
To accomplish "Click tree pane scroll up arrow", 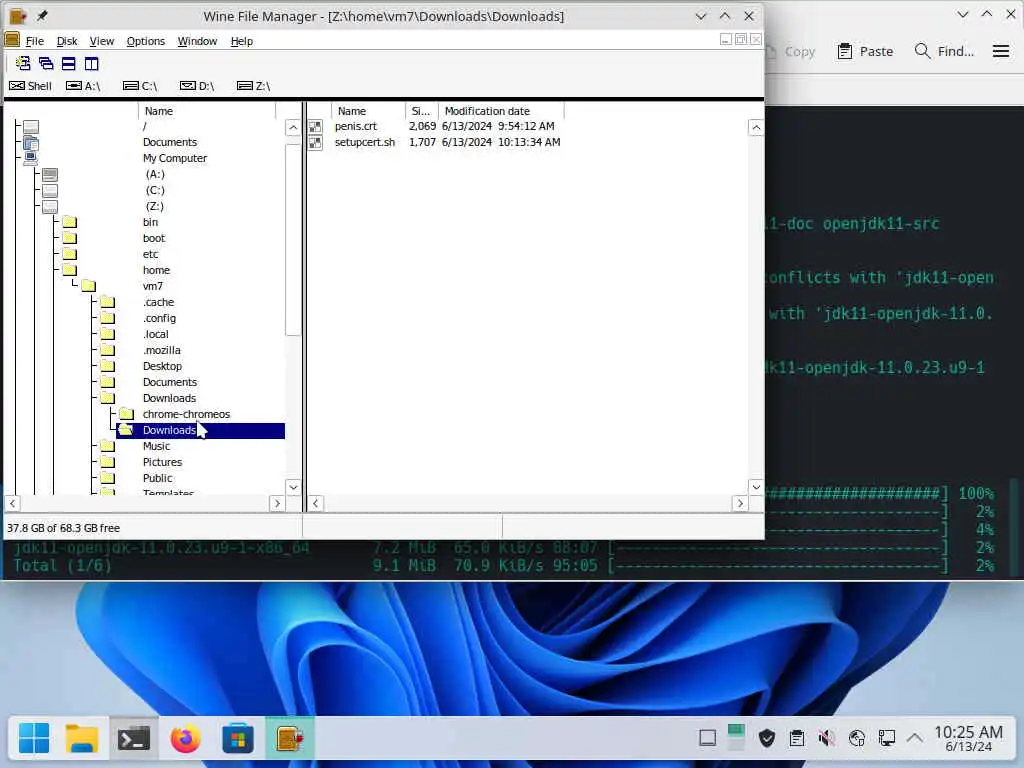I will coord(293,127).
